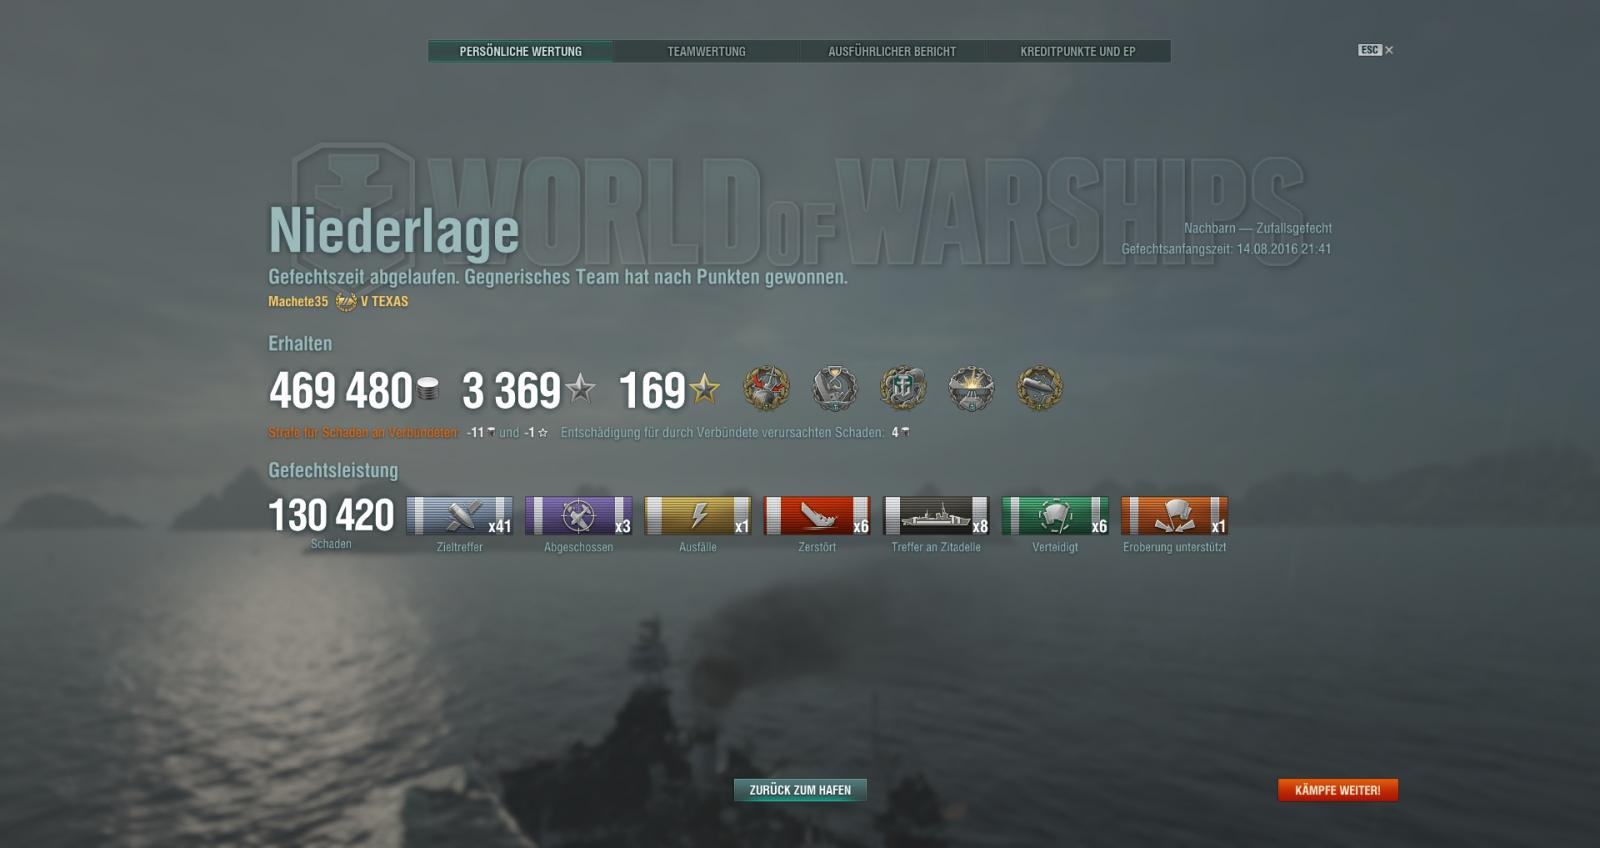Click the silver credits coin icon
This screenshot has height=848, width=1600.
[x=428, y=389]
